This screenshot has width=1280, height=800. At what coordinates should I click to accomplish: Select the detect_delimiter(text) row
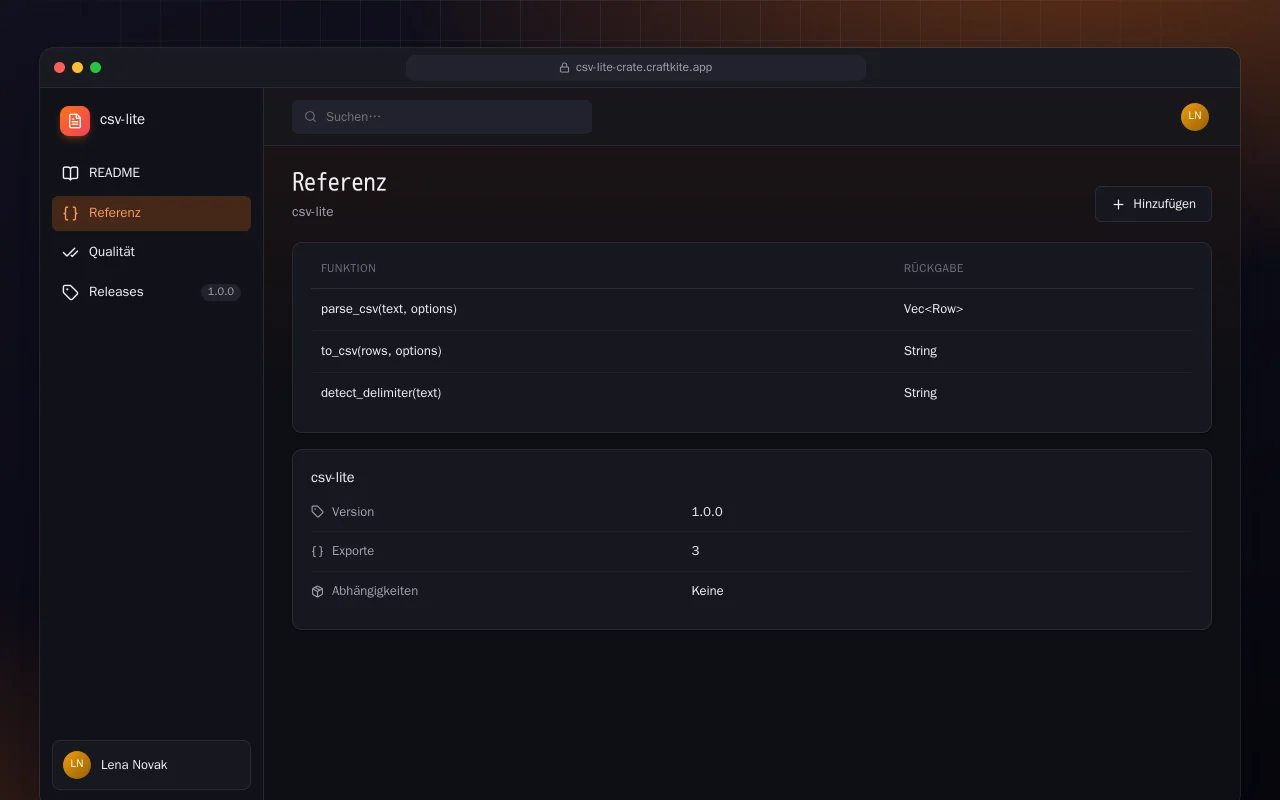point(752,393)
